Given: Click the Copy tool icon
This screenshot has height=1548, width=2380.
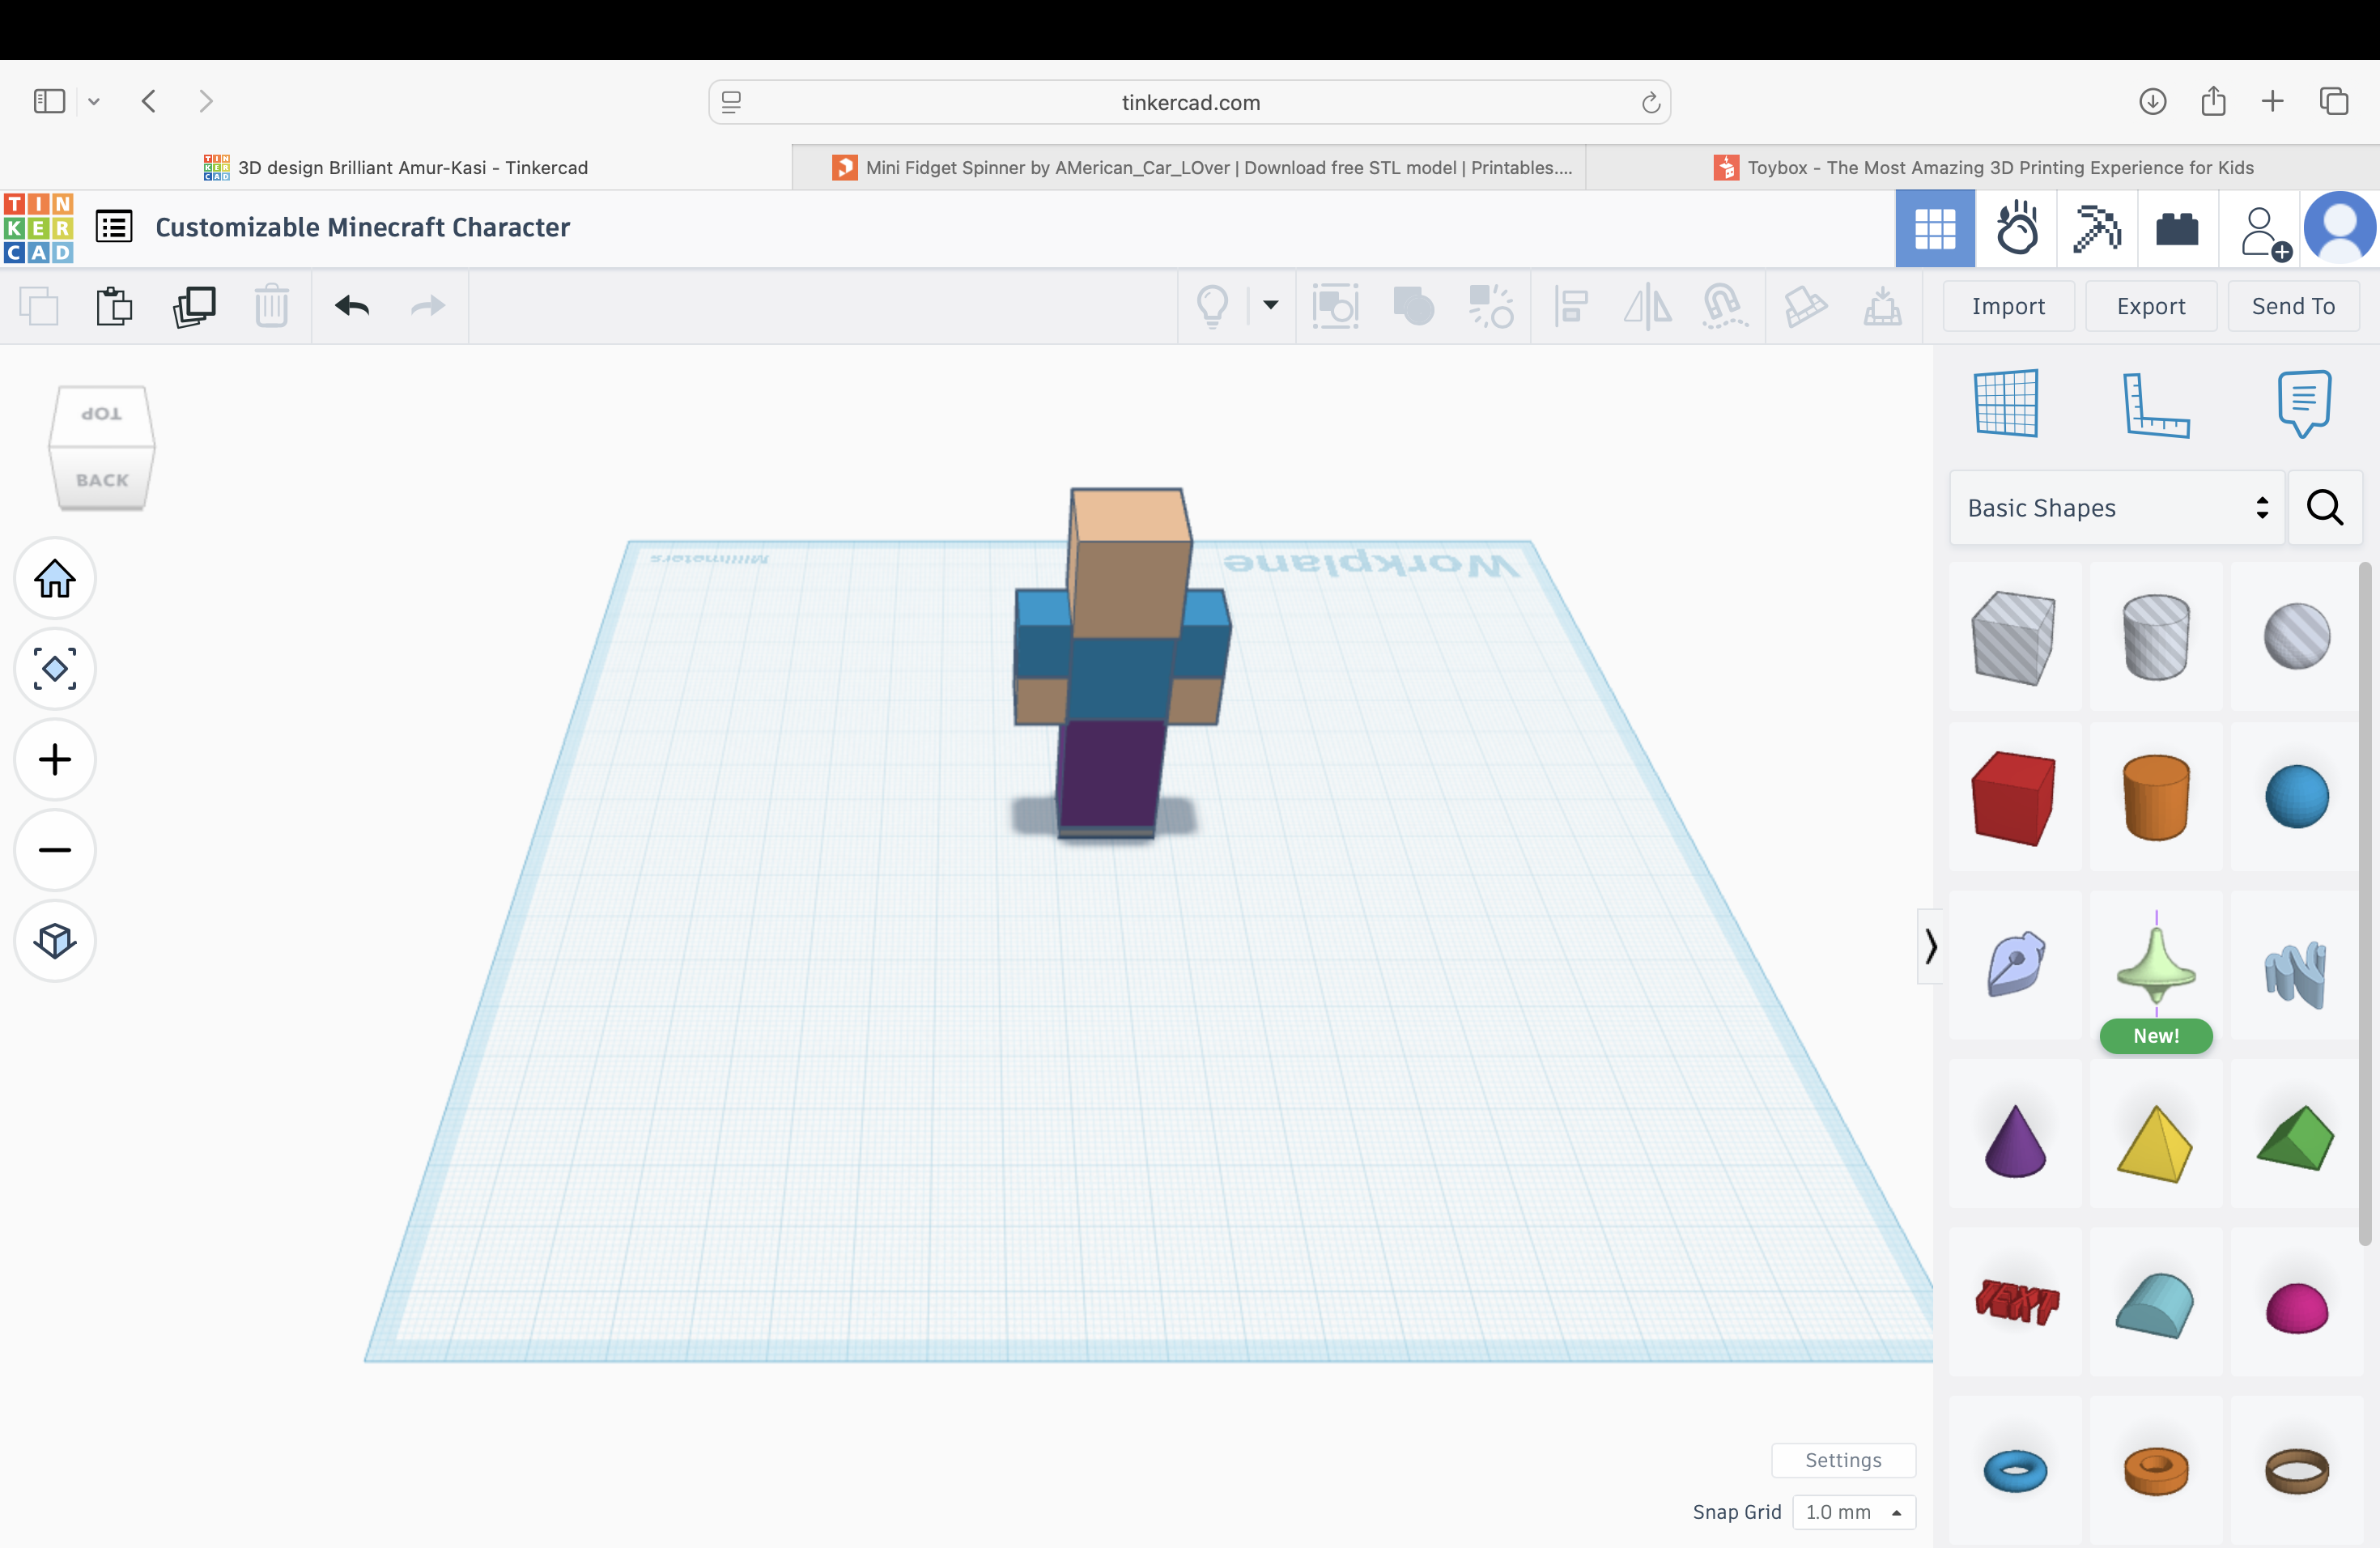Looking at the screenshot, I should [x=39, y=306].
